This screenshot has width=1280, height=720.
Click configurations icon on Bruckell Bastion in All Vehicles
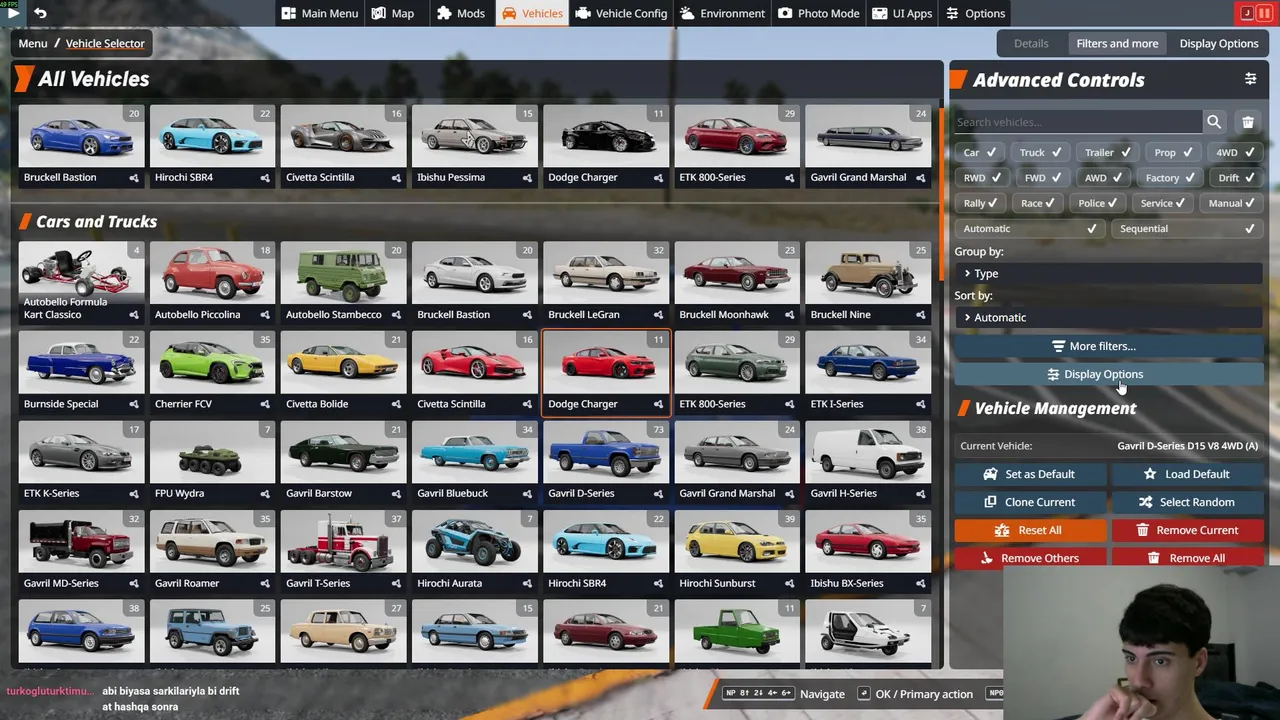pyautogui.click(x=133, y=178)
